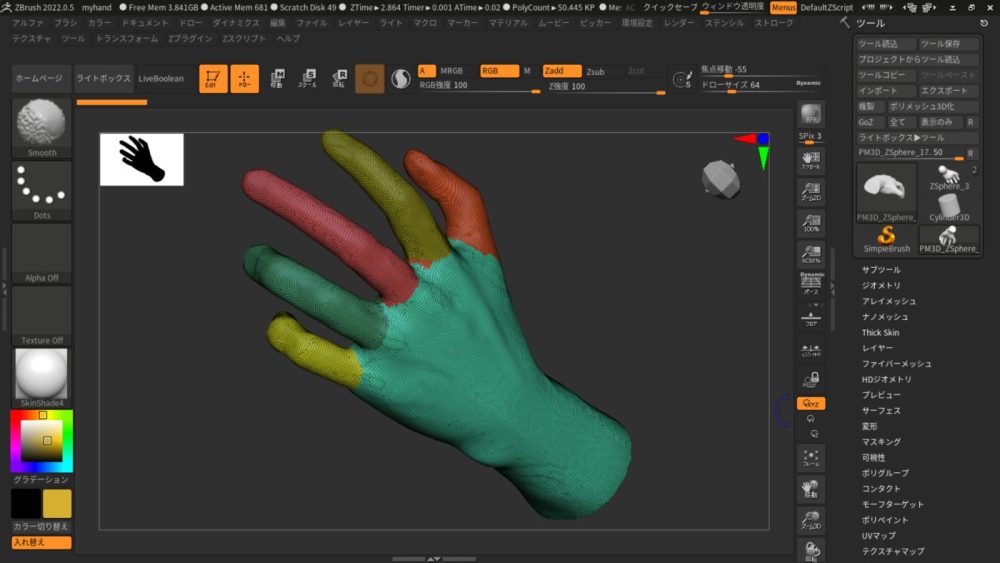Click the hand silhouette reference thumbnail

(x=142, y=159)
